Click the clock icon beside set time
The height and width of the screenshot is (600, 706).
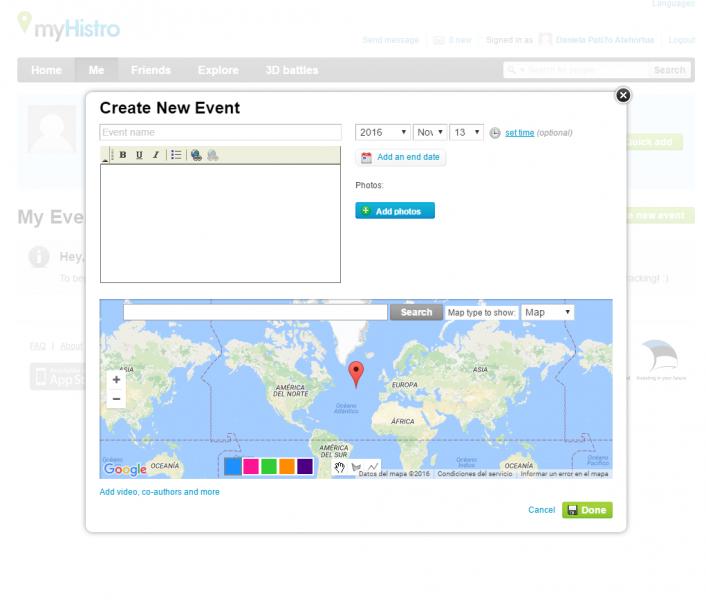pyautogui.click(x=495, y=133)
